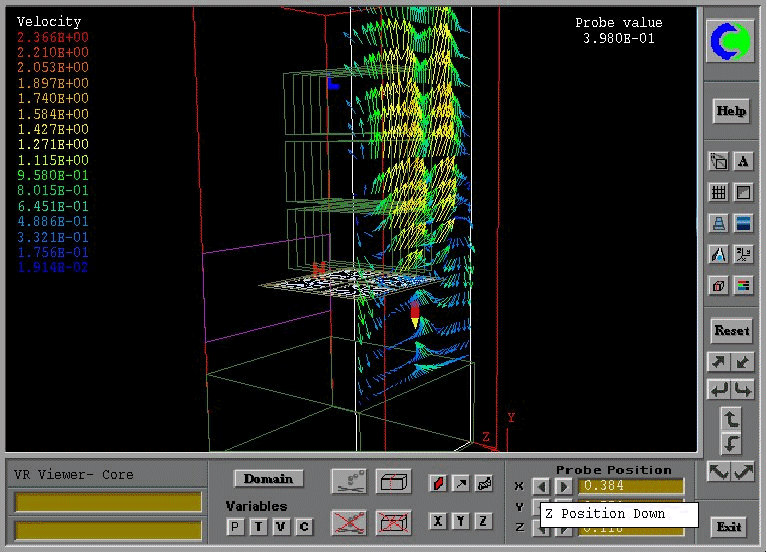Click the color legend bars icon
The image size is (767, 553).
click(743, 286)
